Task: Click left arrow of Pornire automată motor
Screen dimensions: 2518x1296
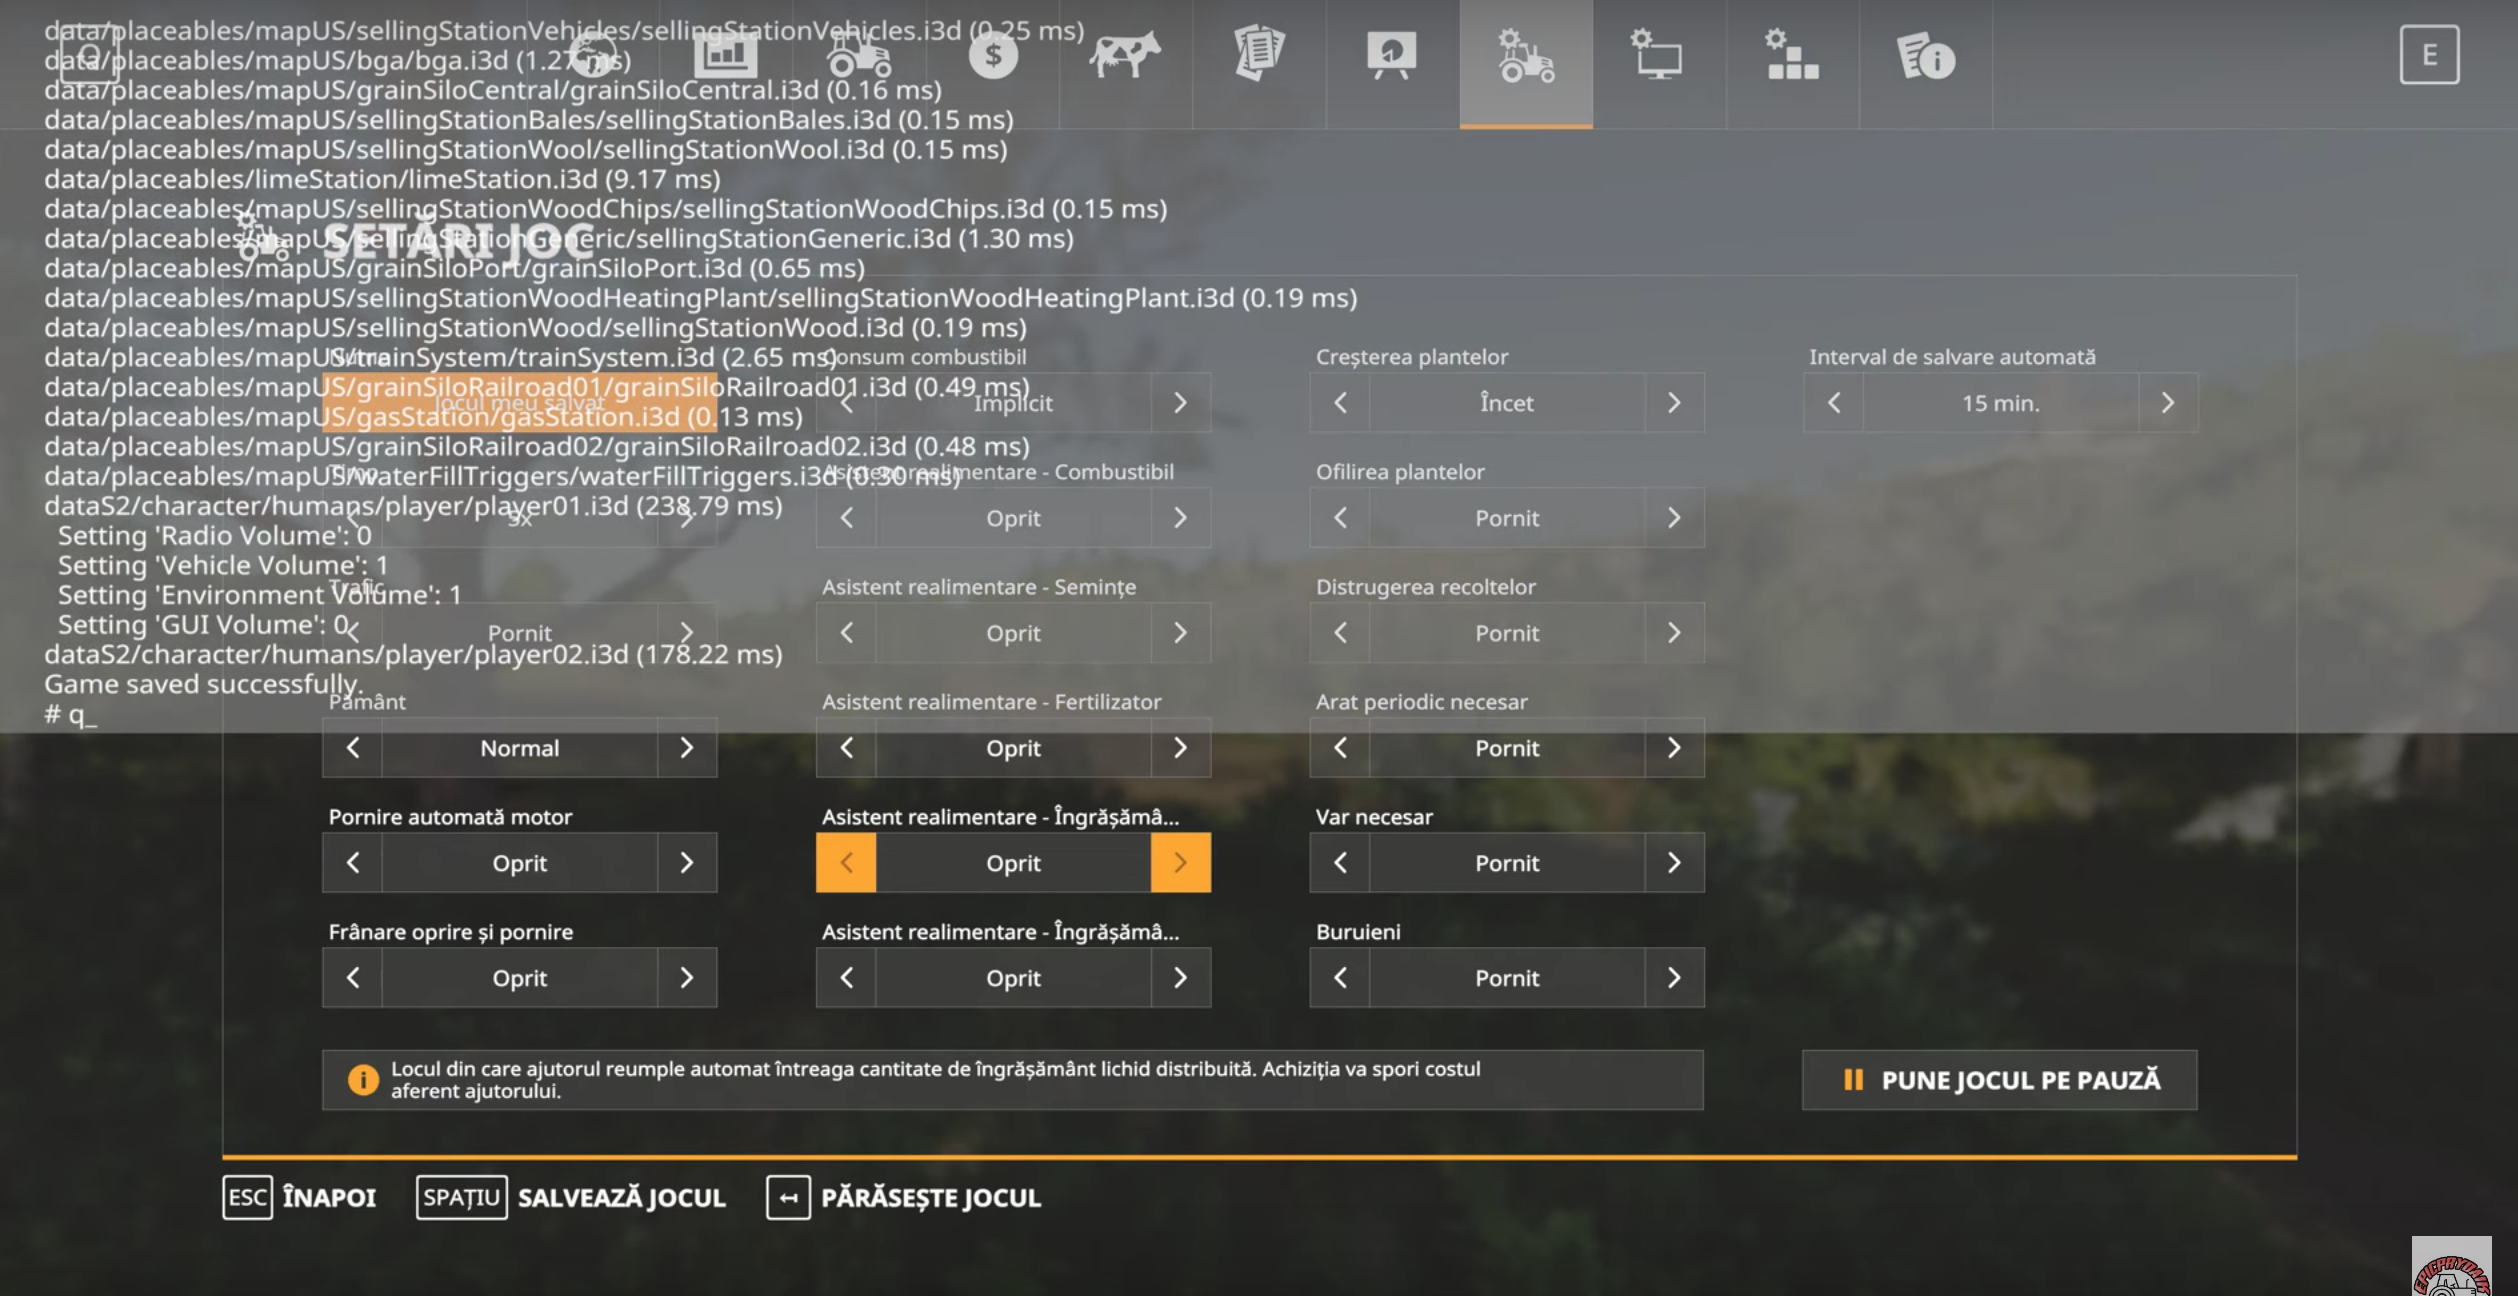Action: (x=352, y=862)
